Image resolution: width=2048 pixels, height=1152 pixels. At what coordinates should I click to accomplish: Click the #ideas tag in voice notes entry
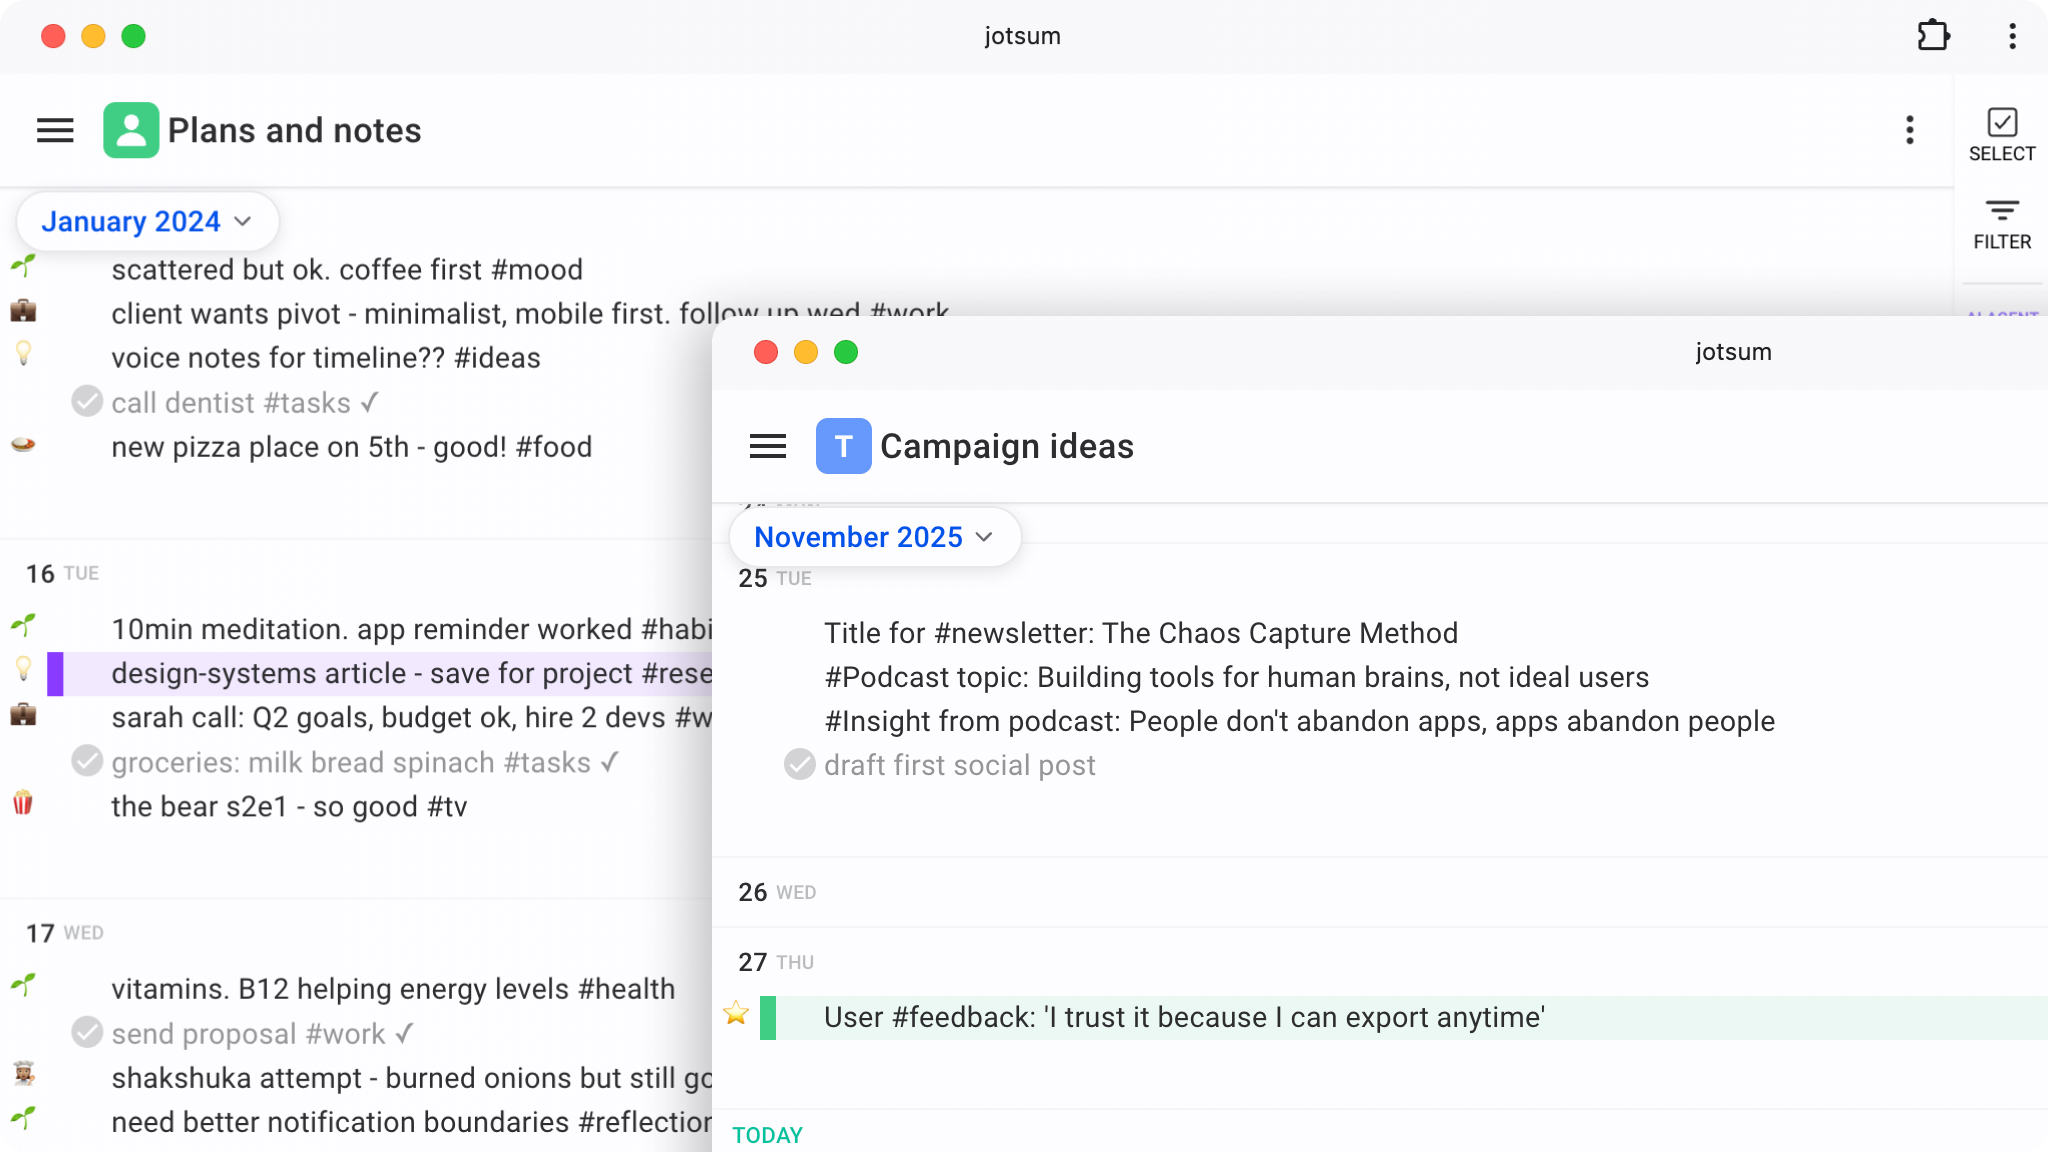[x=497, y=358]
